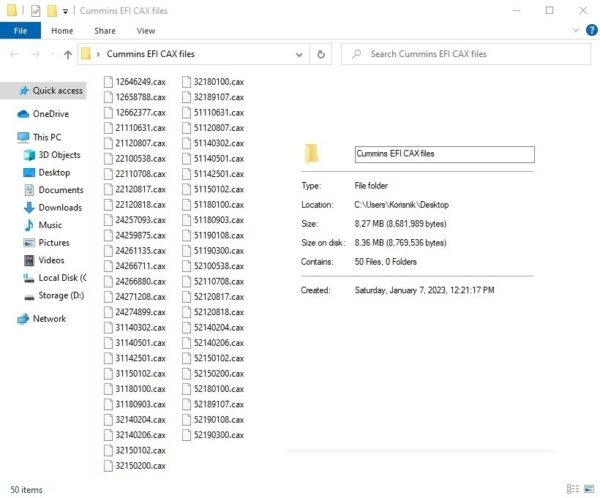Screen dimensions: 600x498
Task: Open Desktop in the sidebar
Action: pyautogui.click(x=47, y=172)
